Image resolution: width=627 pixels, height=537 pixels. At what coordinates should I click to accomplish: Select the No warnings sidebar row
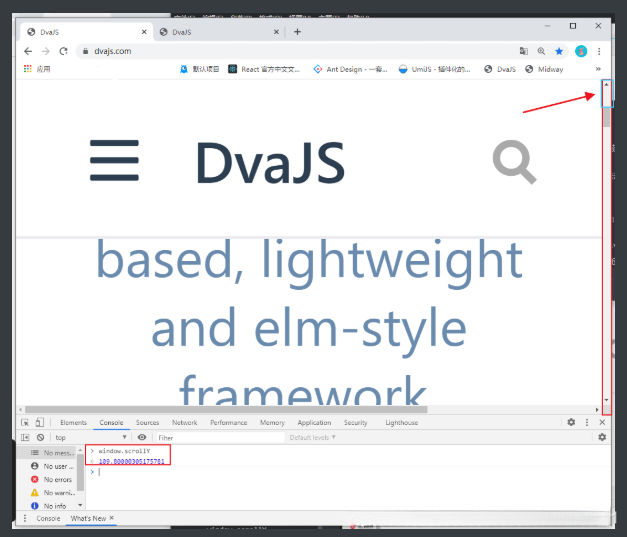pos(48,493)
